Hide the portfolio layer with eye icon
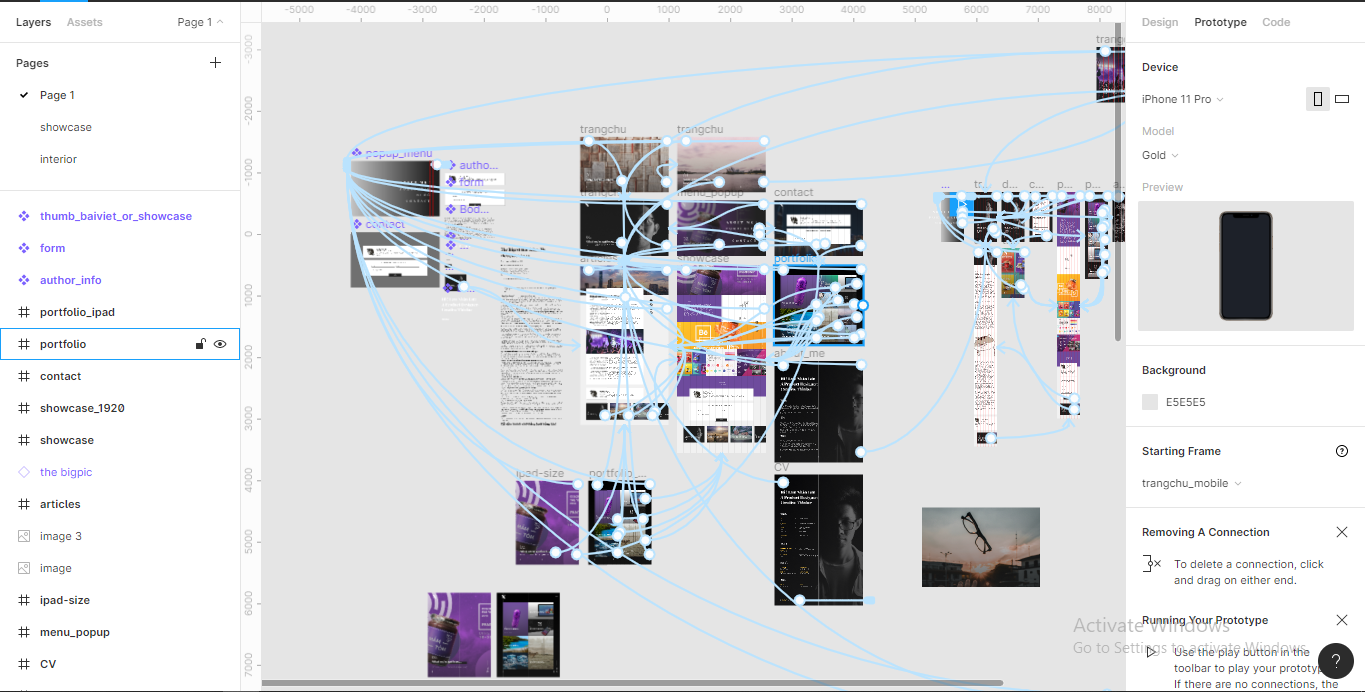 pos(220,344)
